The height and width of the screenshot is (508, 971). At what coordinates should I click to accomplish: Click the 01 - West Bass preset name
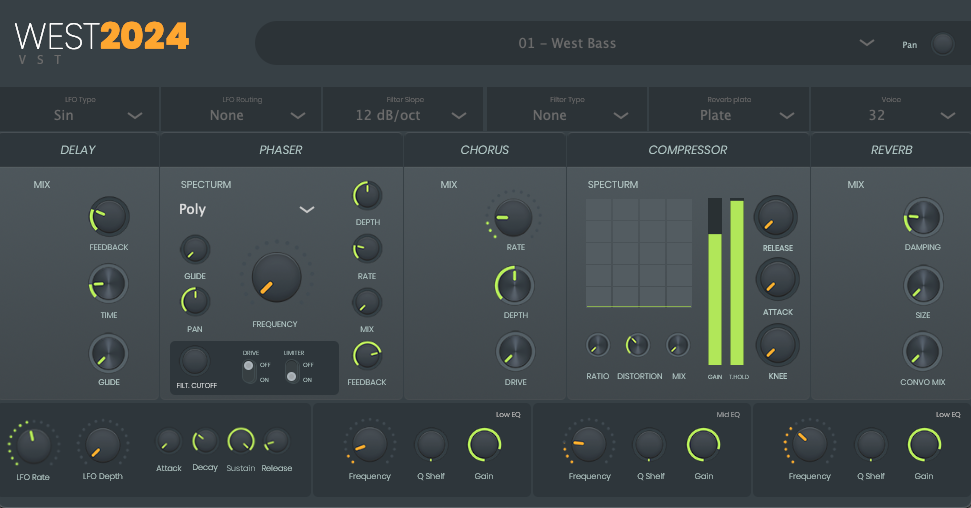pos(567,44)
